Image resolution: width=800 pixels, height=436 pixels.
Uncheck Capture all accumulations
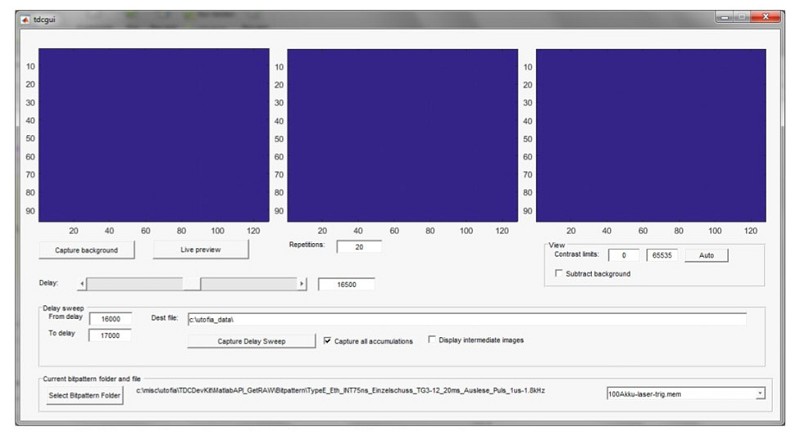[x=327, y=340]
